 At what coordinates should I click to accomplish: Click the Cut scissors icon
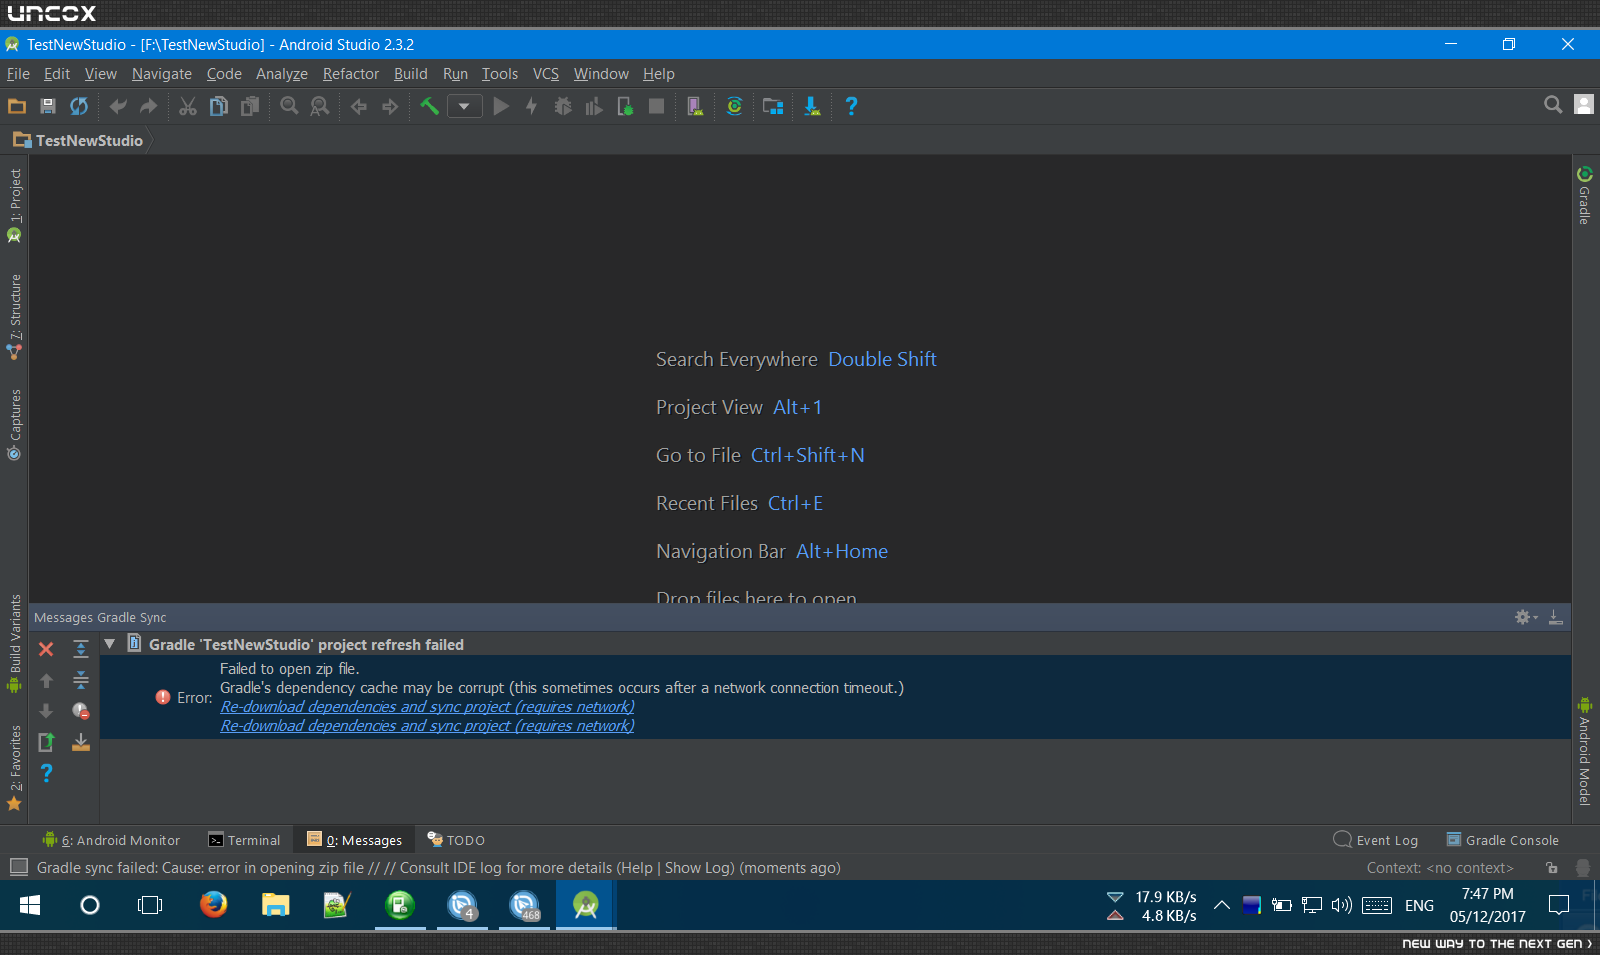188,106
